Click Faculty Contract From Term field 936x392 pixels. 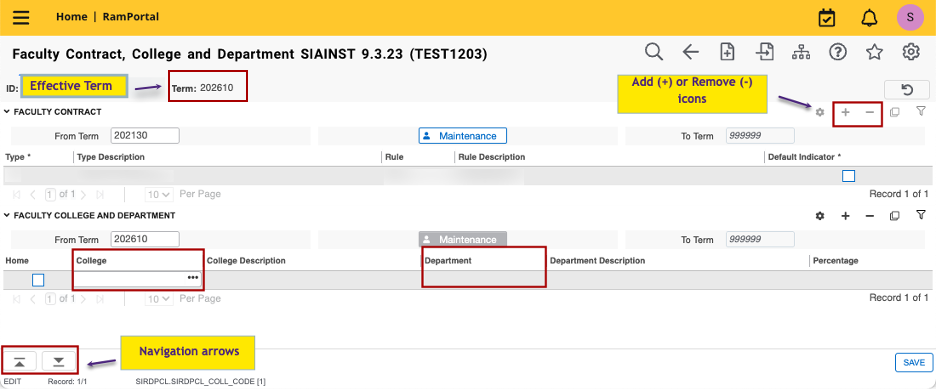click(145, 135)
